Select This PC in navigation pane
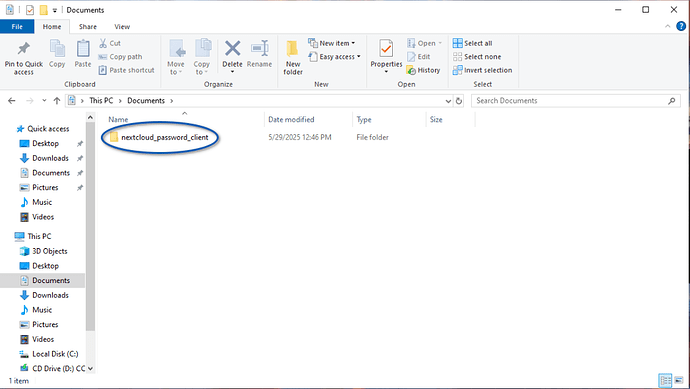The width and height of the screenshot is (690, 389). click(33, 236)
